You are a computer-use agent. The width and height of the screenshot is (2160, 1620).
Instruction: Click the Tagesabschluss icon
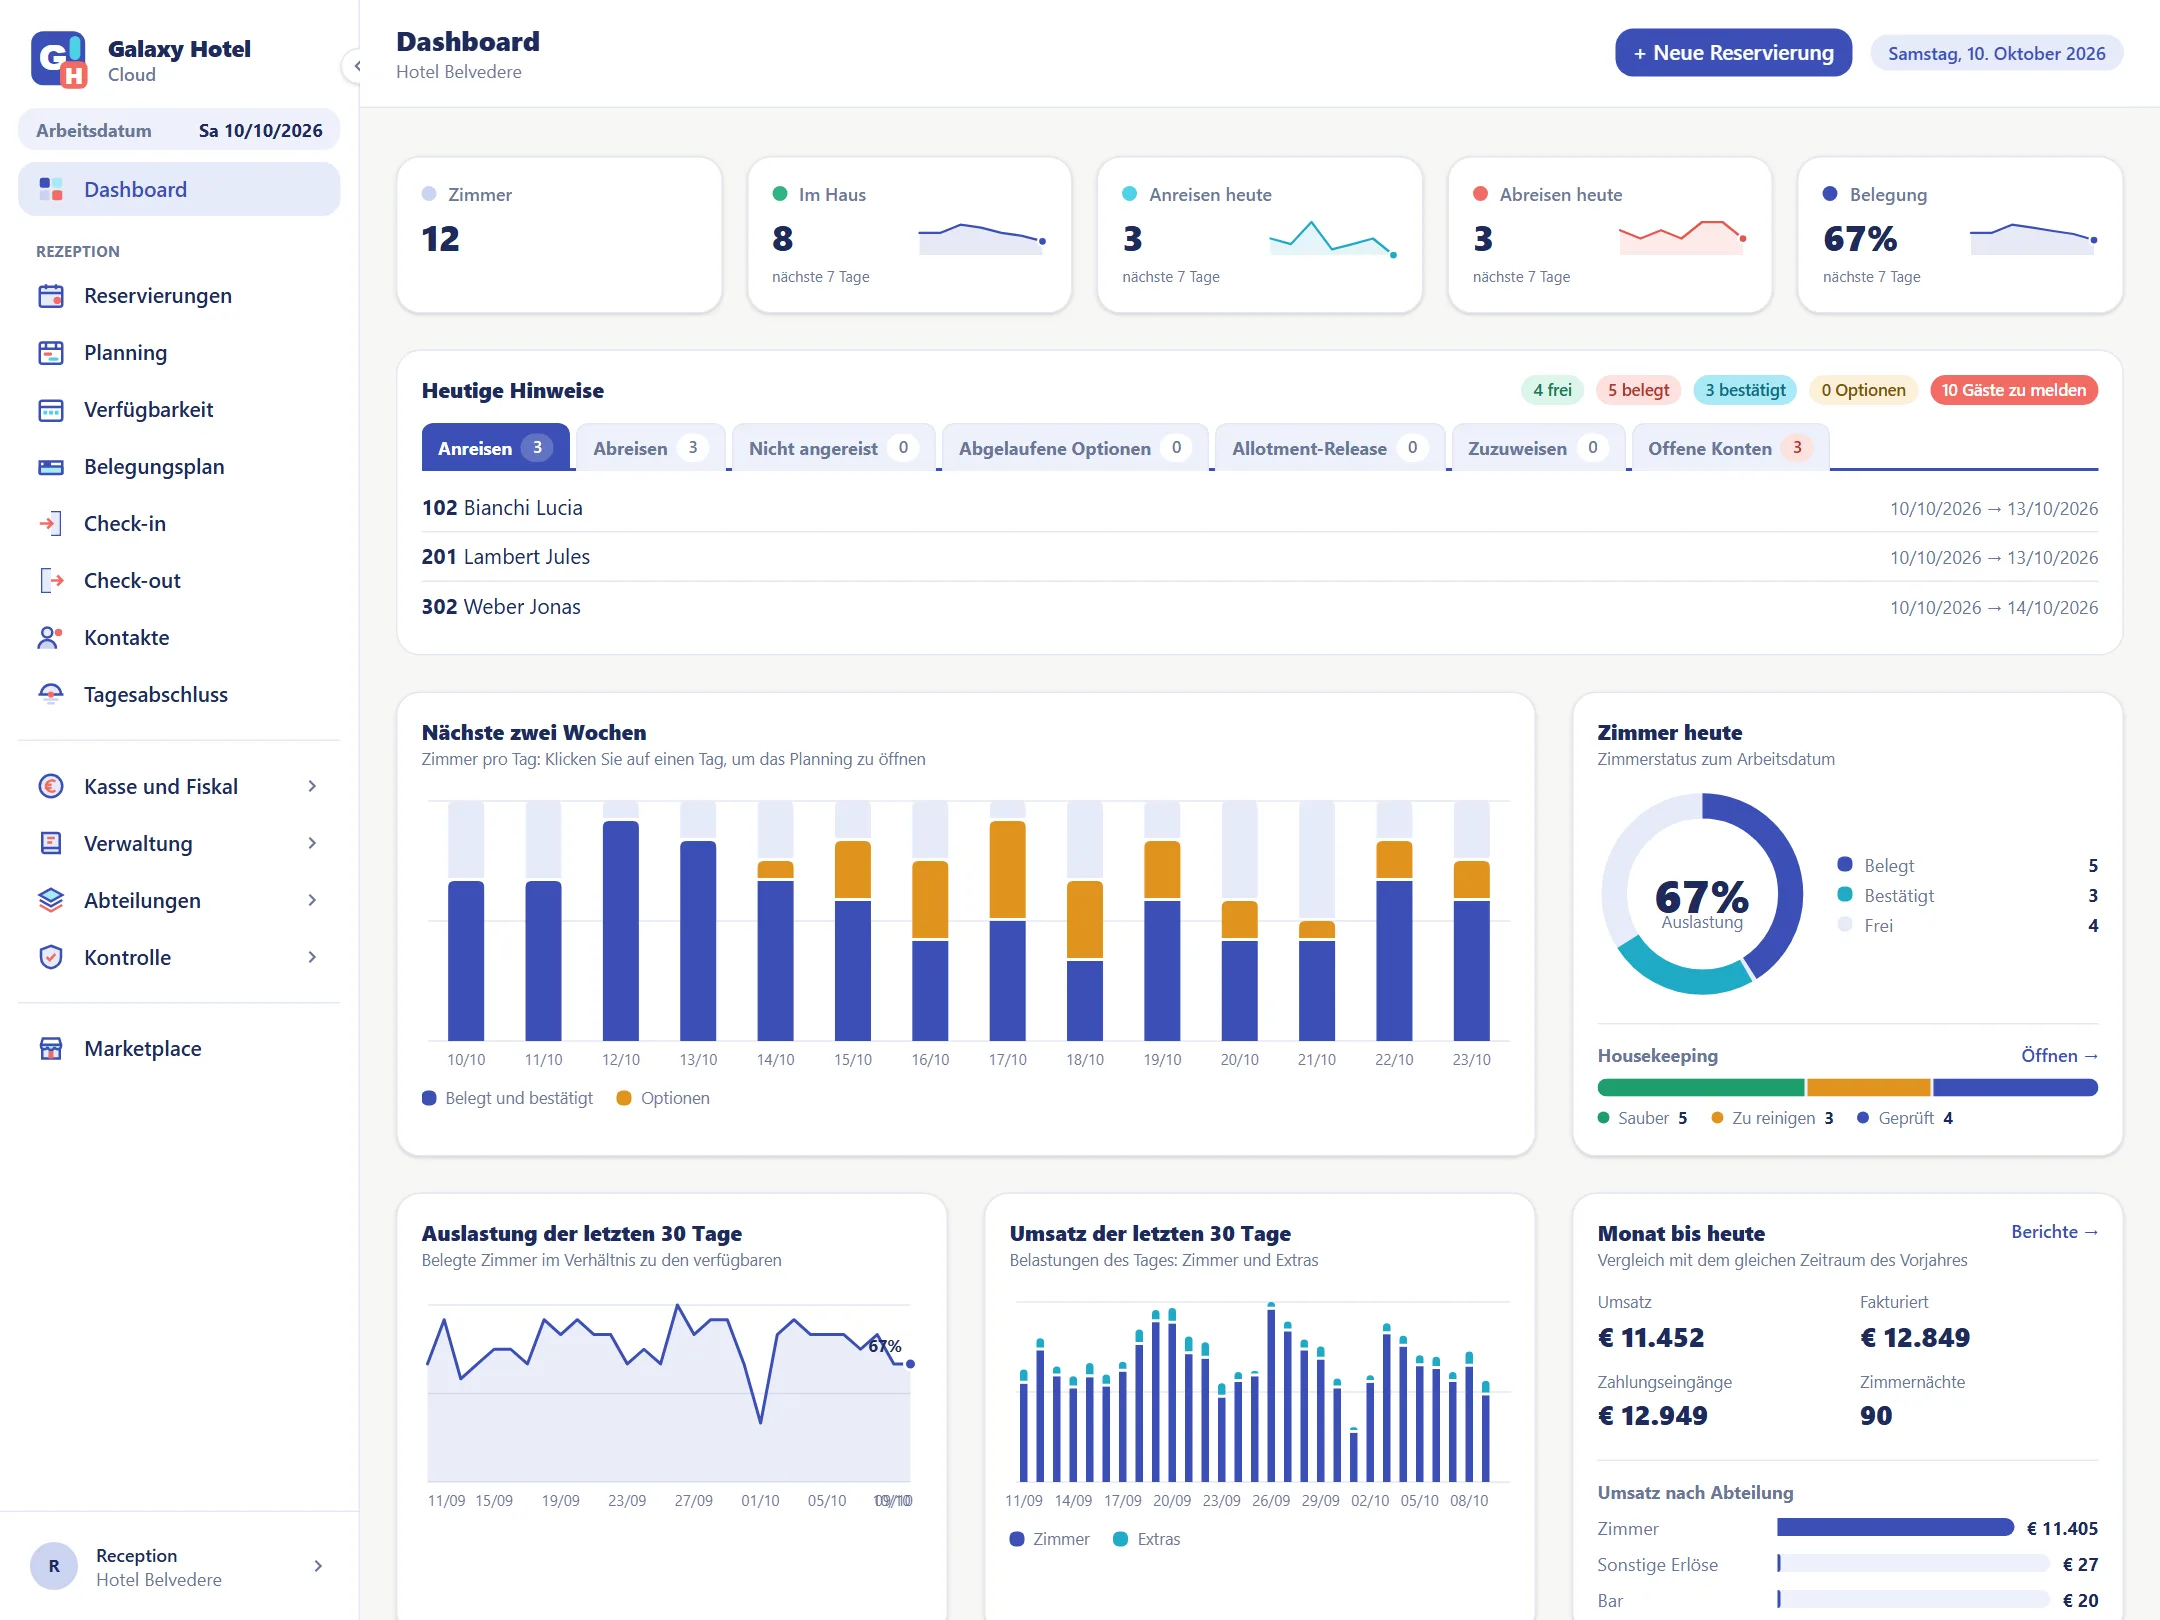(x=51, y=695)
